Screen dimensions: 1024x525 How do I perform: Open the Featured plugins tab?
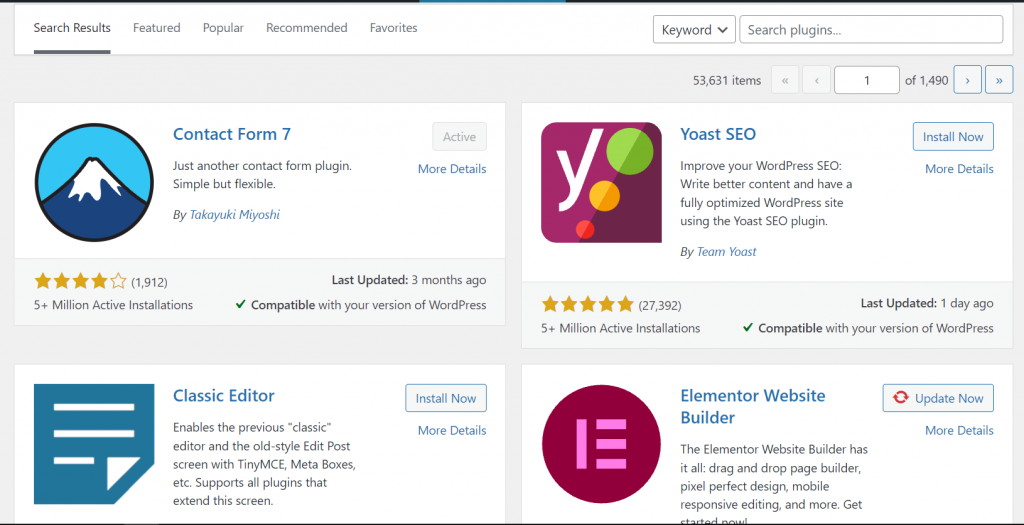tap(157, 28)
